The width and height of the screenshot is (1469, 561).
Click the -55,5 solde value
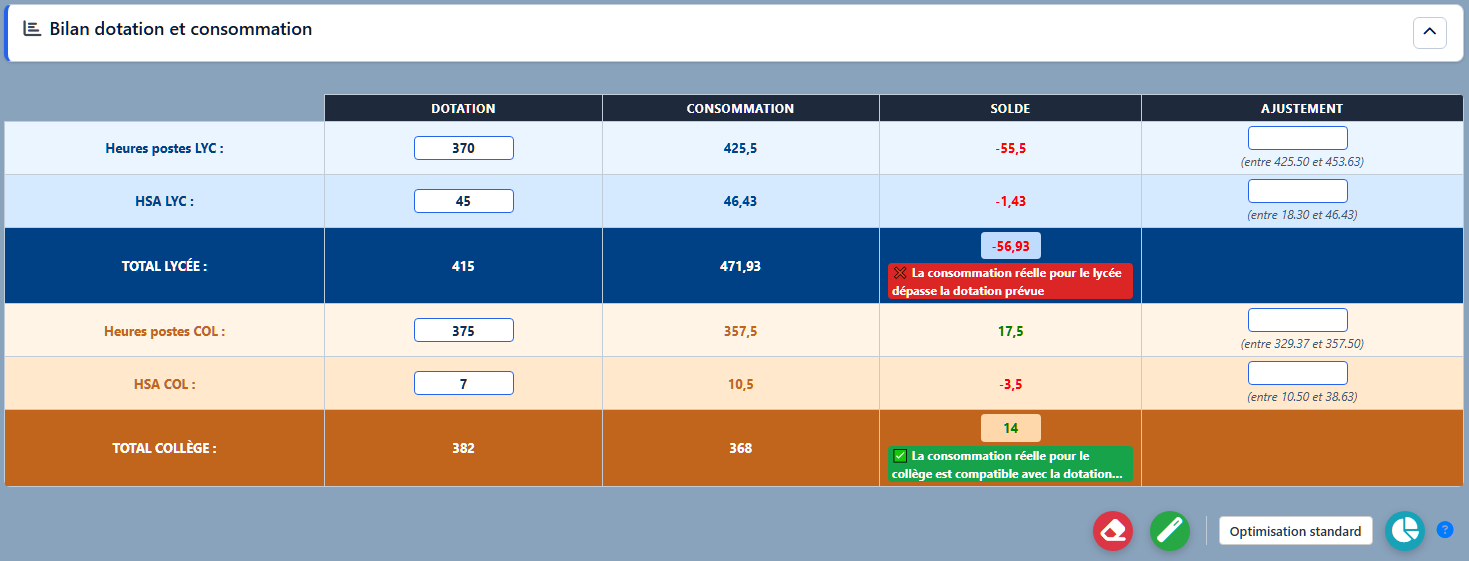1011,148
